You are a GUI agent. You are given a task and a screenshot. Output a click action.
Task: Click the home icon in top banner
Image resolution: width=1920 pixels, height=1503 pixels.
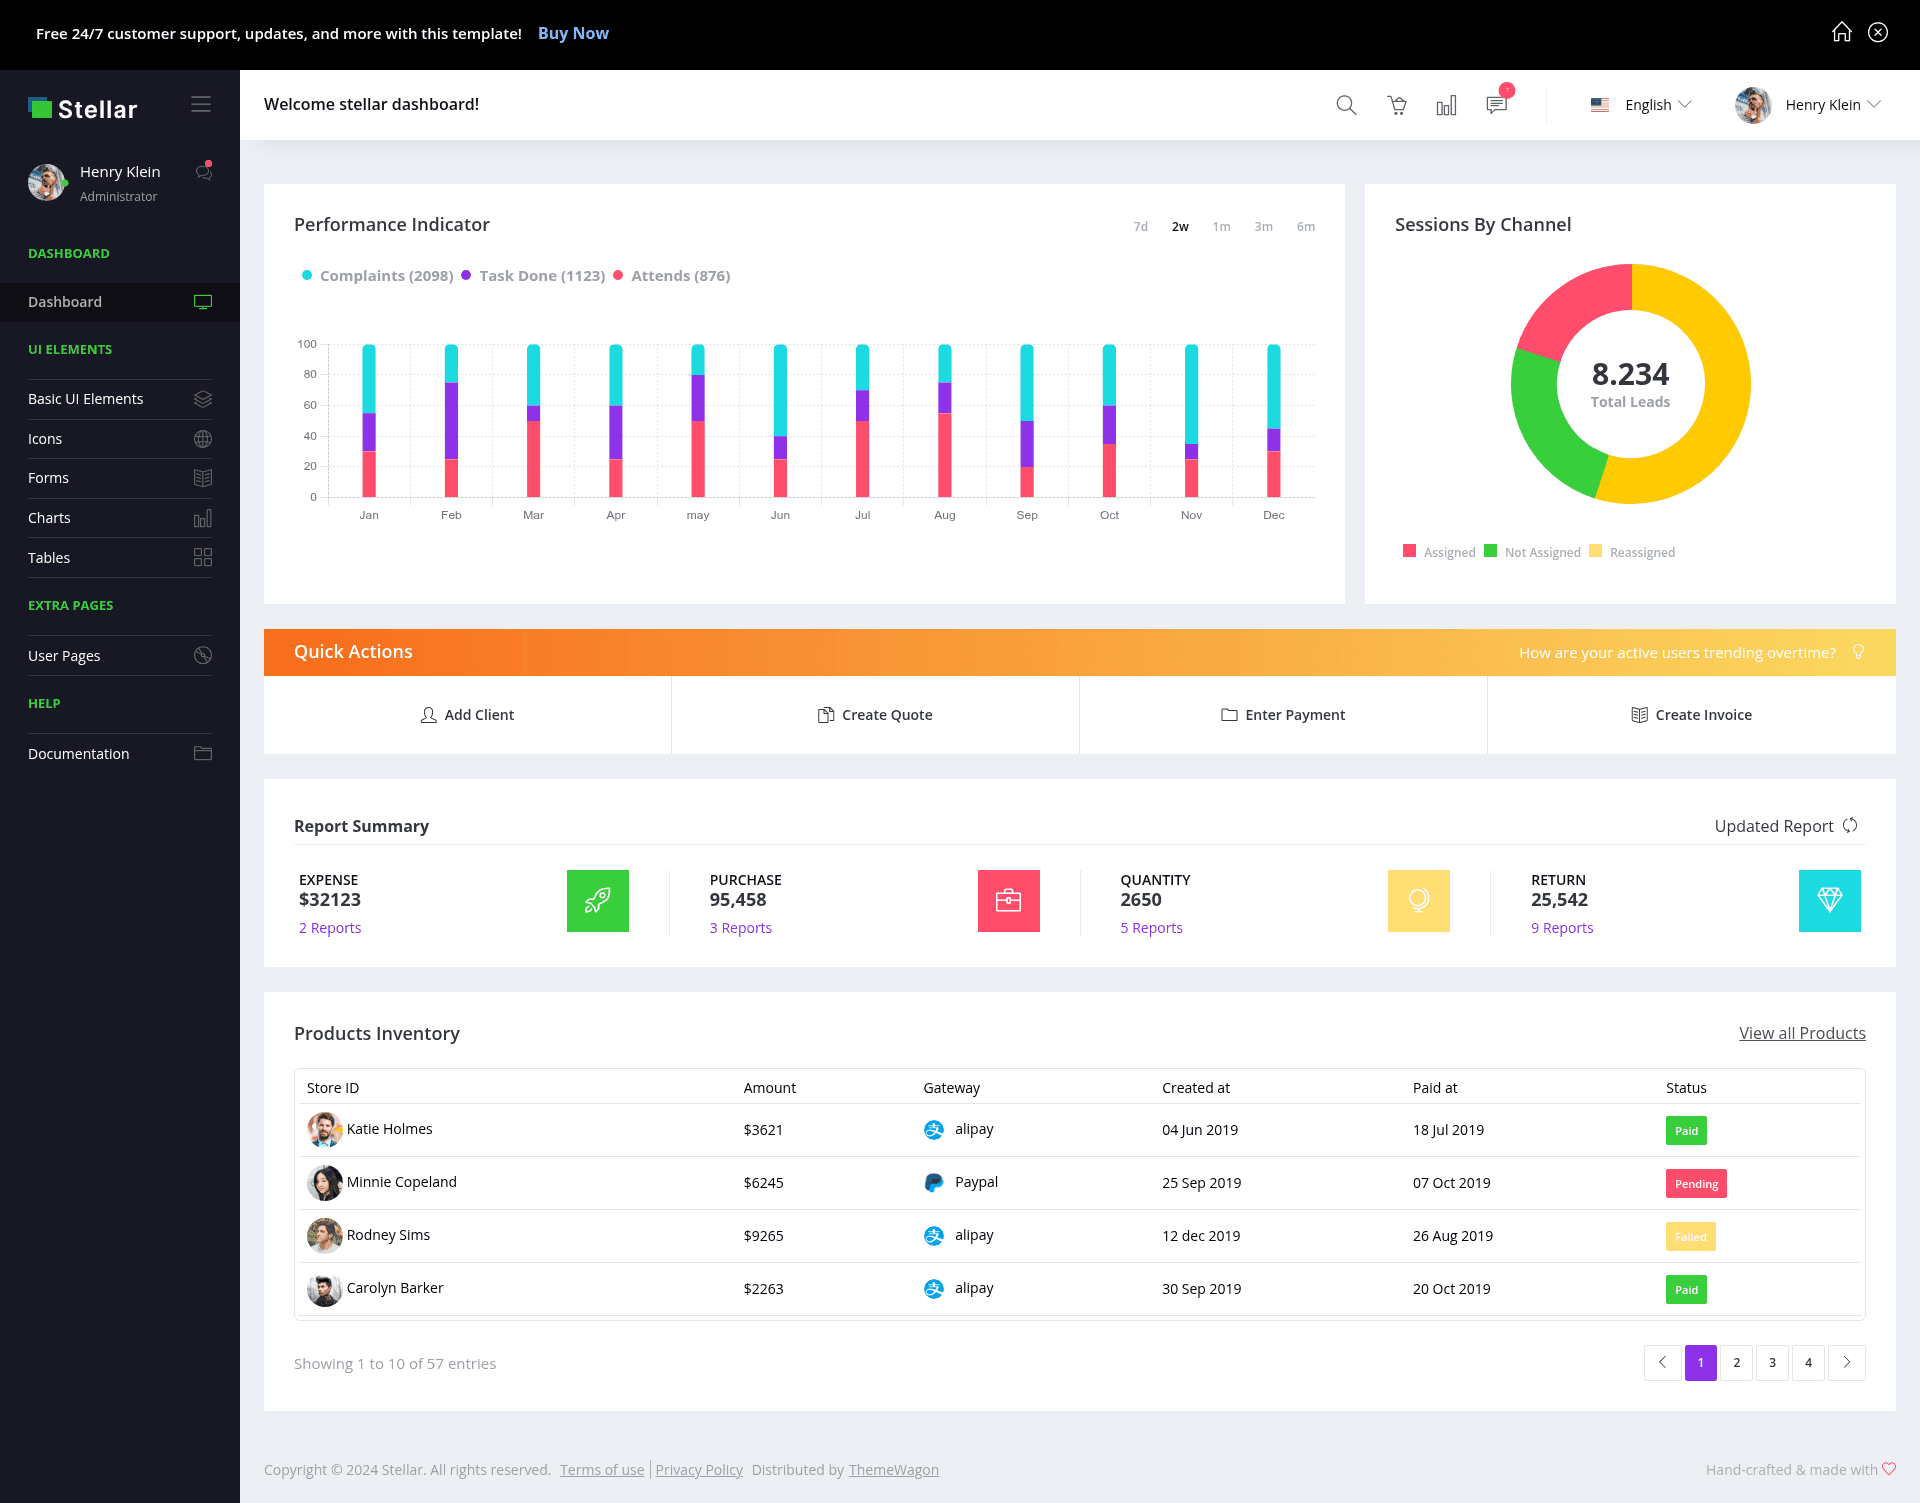click(x=1841, y=32)
